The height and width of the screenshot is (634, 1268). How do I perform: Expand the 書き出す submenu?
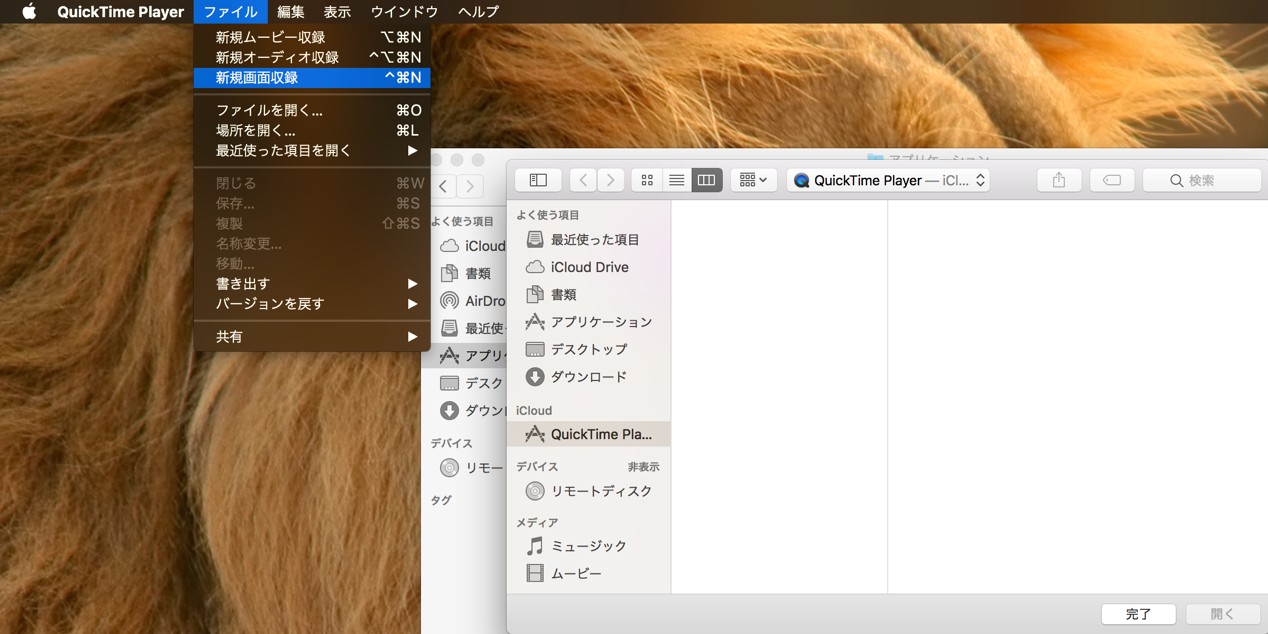312,283
